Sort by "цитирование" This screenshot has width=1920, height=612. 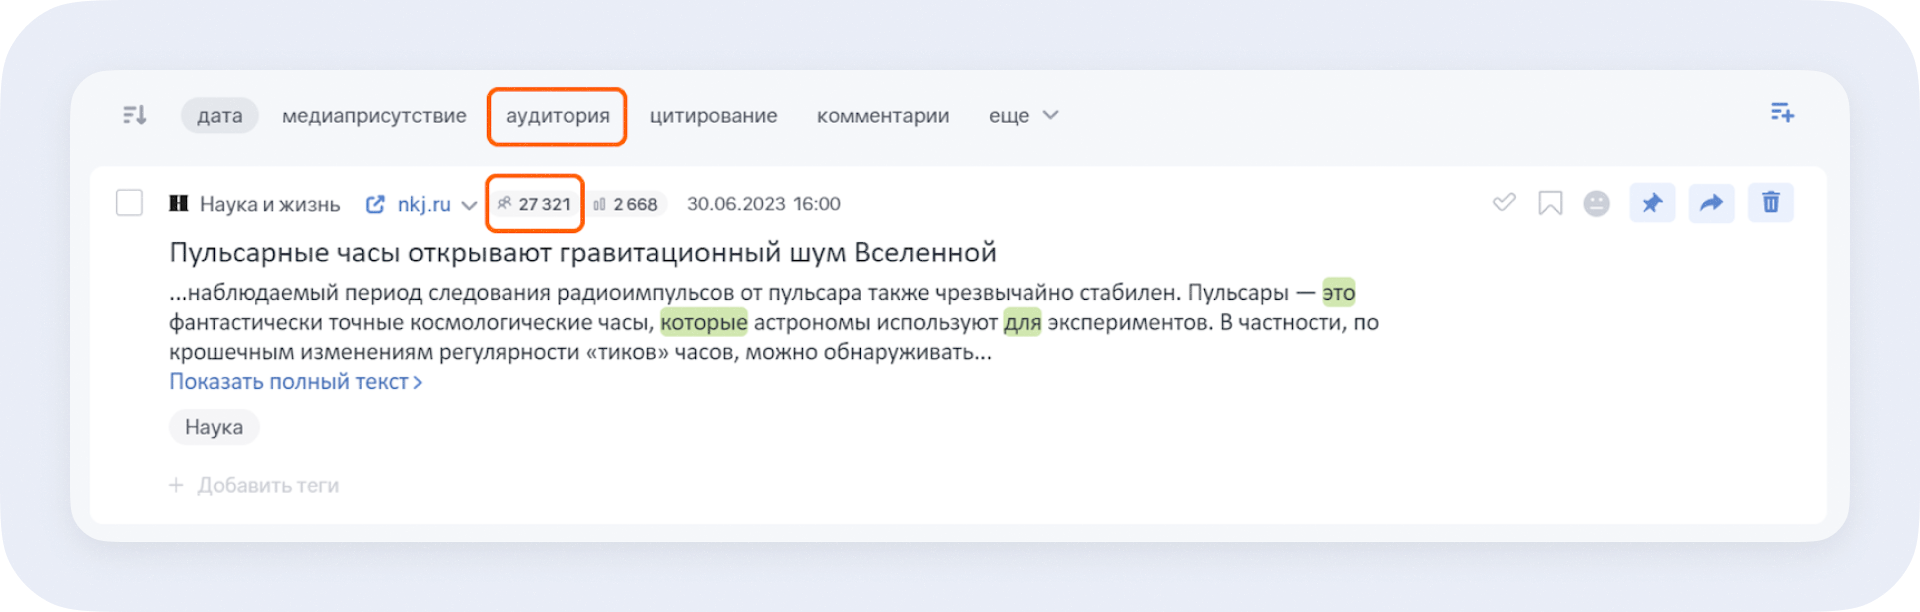point(713,116)
